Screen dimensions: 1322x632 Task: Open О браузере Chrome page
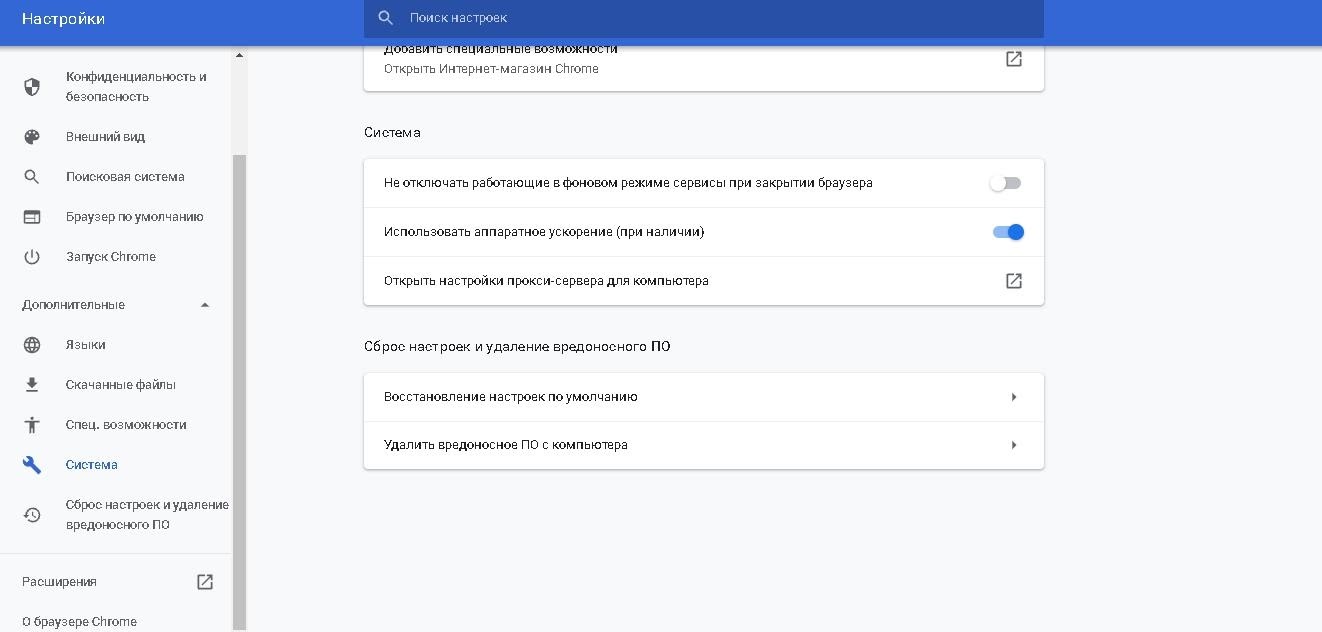(x=80, y=621)
